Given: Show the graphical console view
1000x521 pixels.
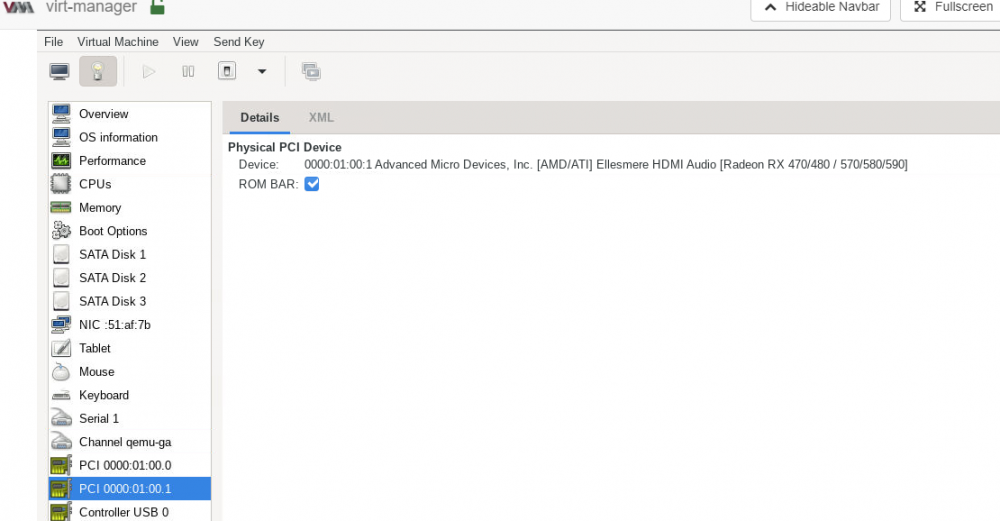Looking at the screenshot, I should 59,71.
